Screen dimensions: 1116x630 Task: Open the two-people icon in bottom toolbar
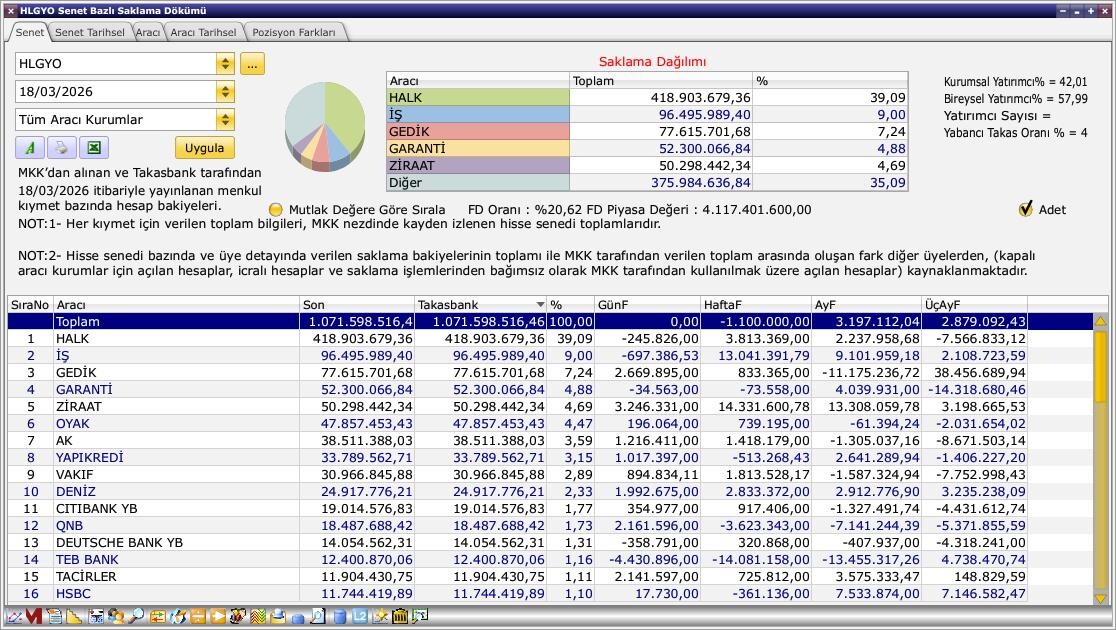tap(116, 617)
